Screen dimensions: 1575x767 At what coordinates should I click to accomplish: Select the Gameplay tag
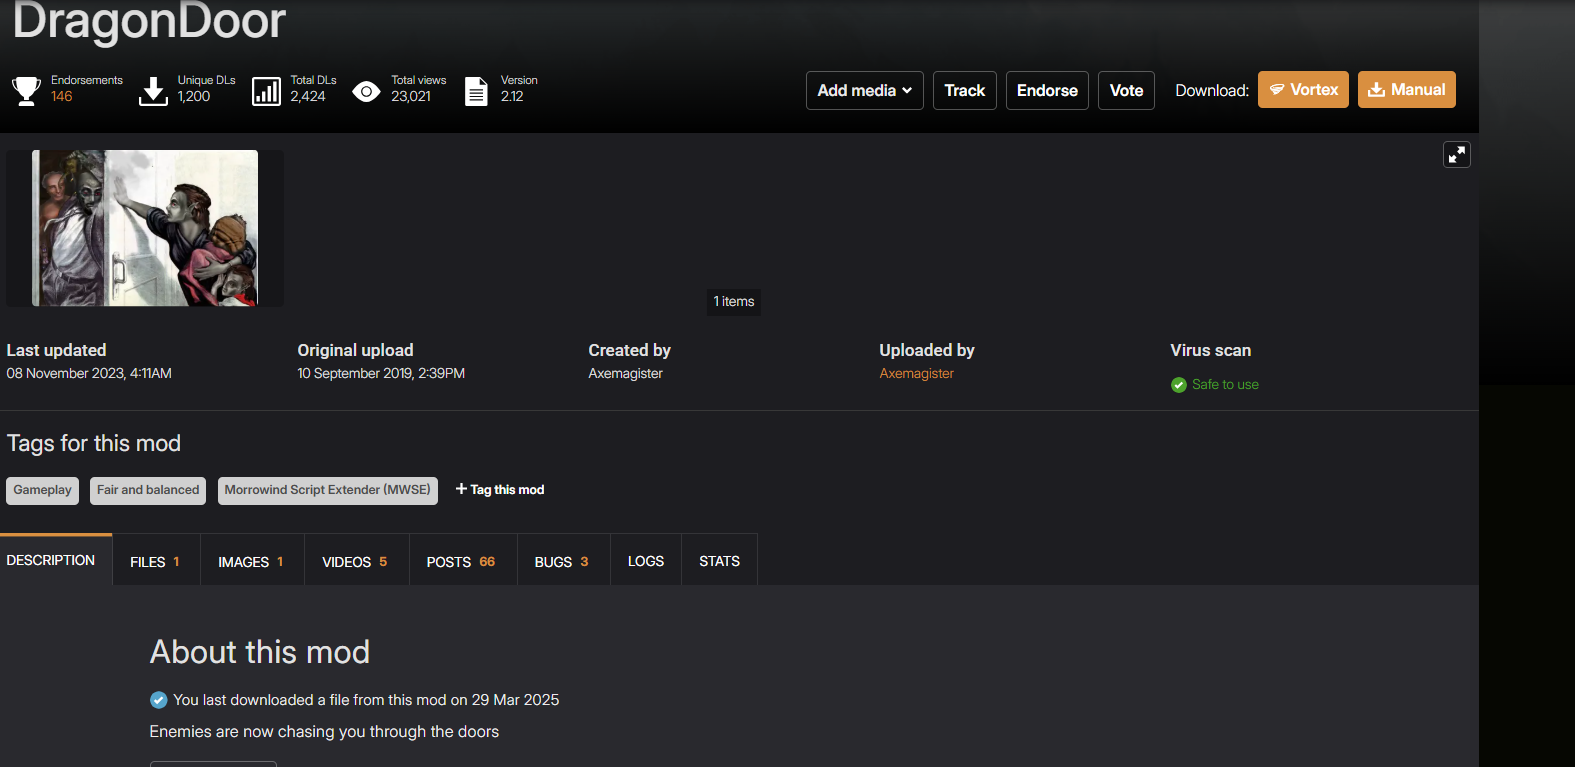[42, 490]
